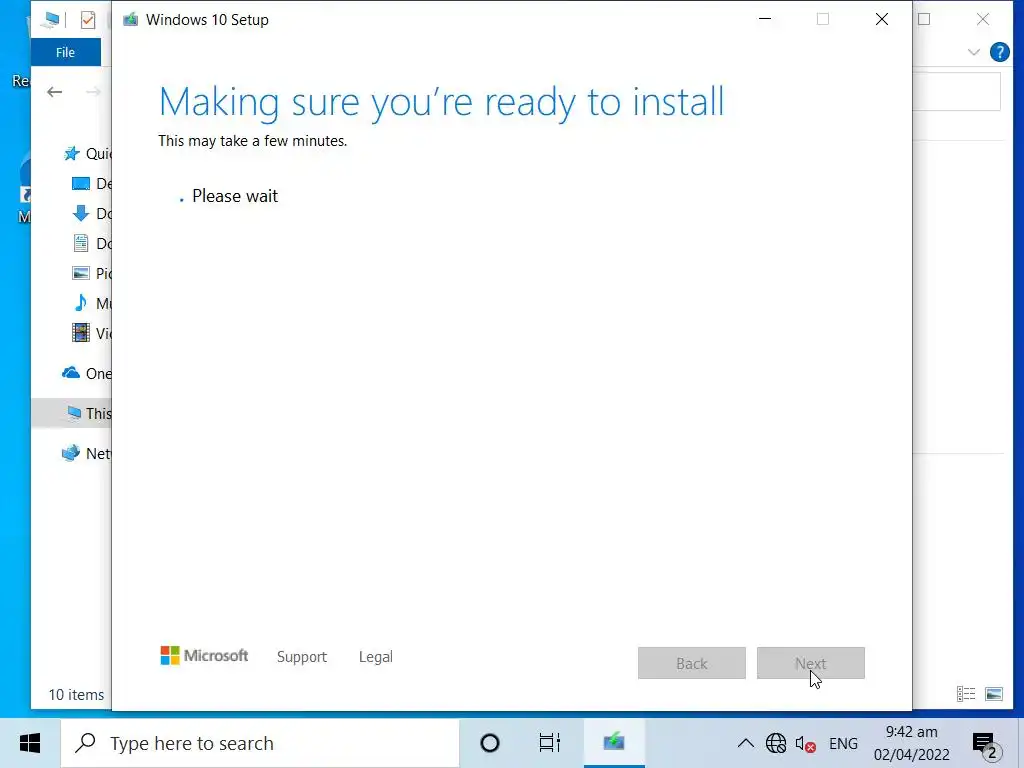This screenshot has width=1024, height=768.
Task: Maximize the File Explorer window
Action: 924,19
